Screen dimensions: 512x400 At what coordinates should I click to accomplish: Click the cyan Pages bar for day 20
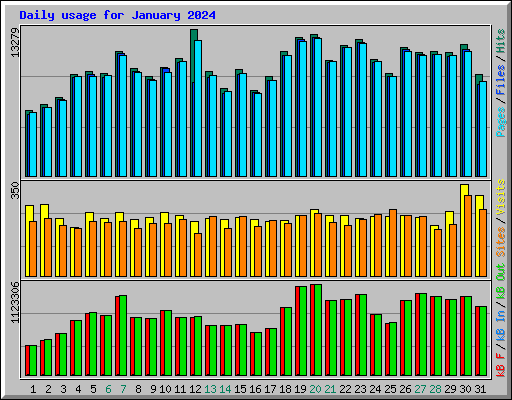pos(318,107)
